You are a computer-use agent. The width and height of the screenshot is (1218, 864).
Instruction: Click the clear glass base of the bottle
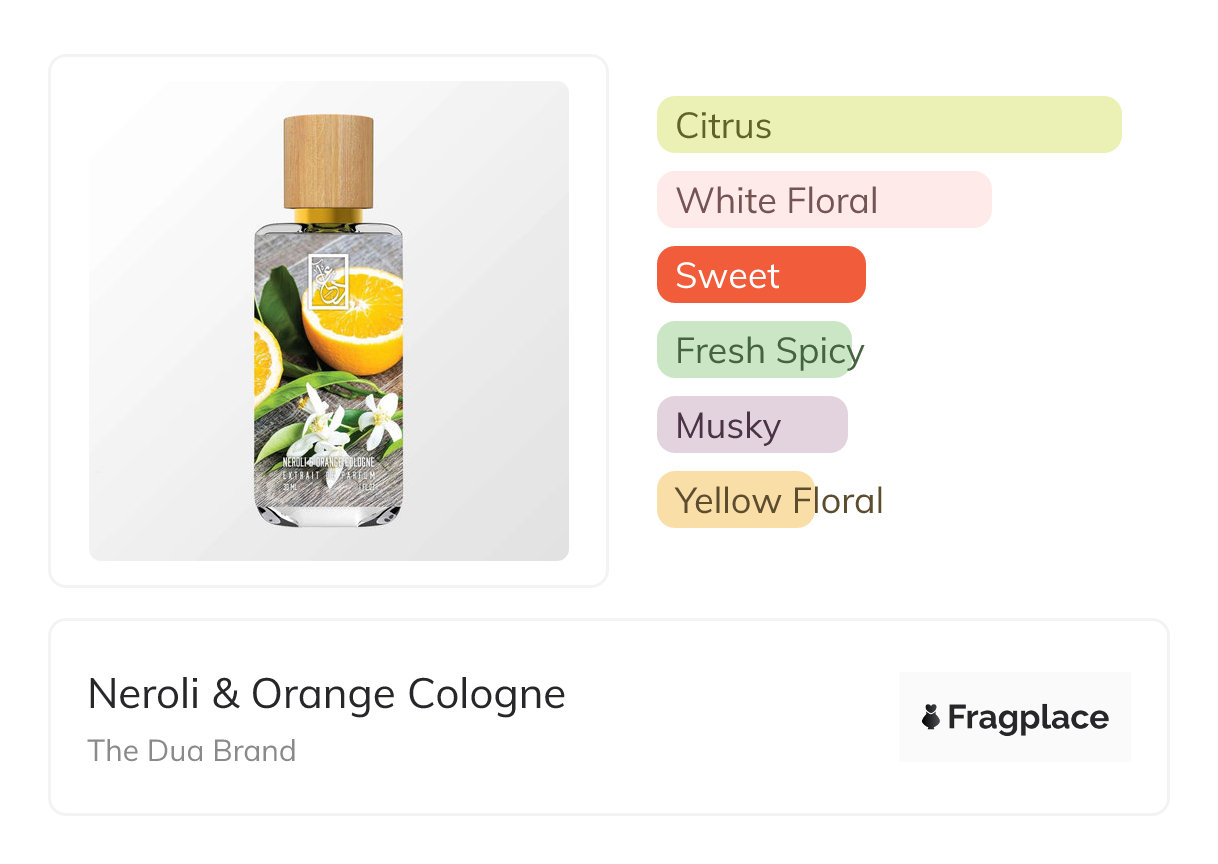[x=328, y=512]
